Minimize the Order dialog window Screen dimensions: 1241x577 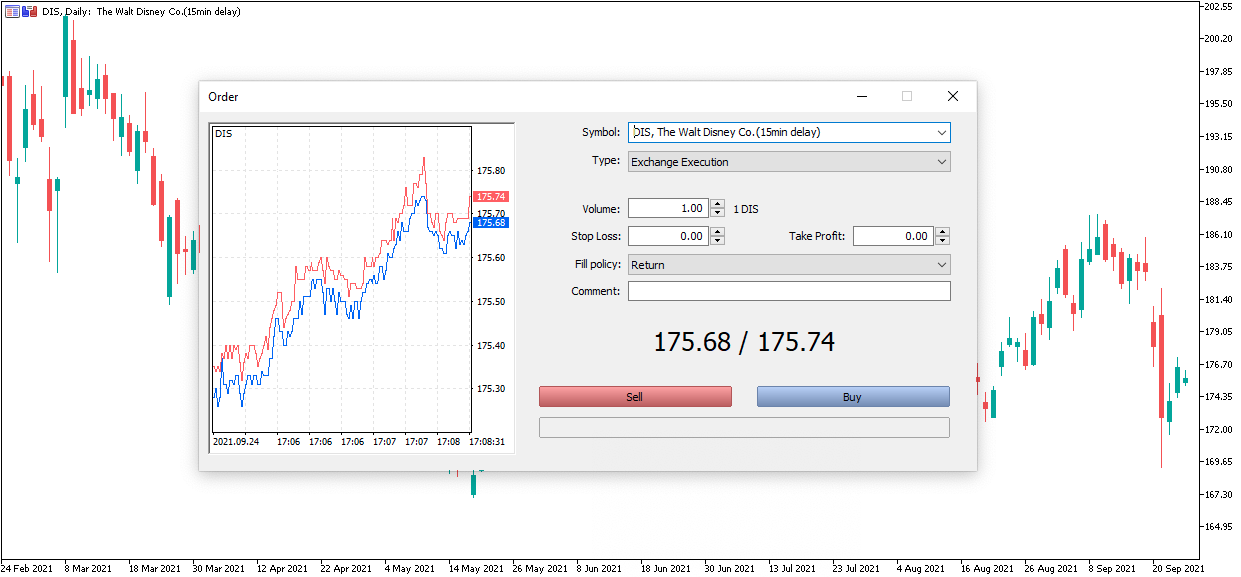click(x=862, y=96)
